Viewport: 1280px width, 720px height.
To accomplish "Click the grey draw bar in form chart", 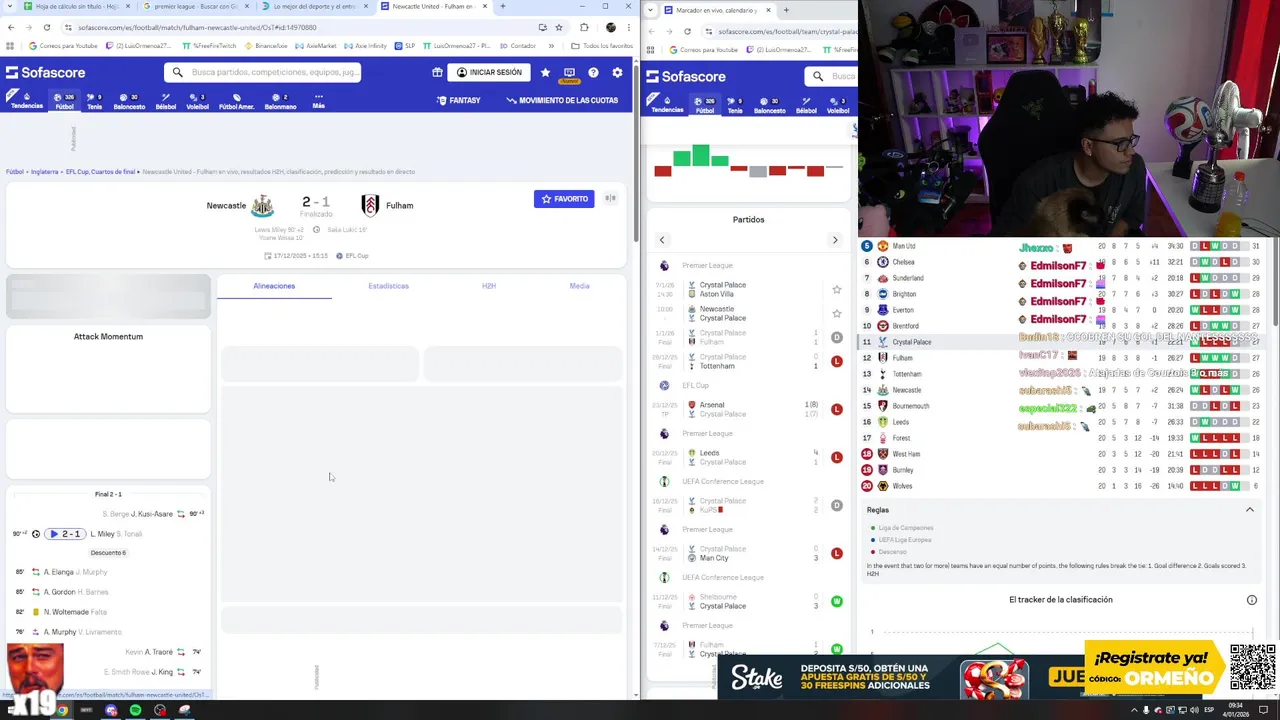I will 758,171.
